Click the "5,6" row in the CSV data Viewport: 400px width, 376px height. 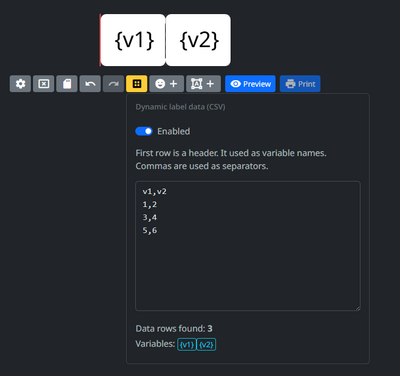(150, 231)
